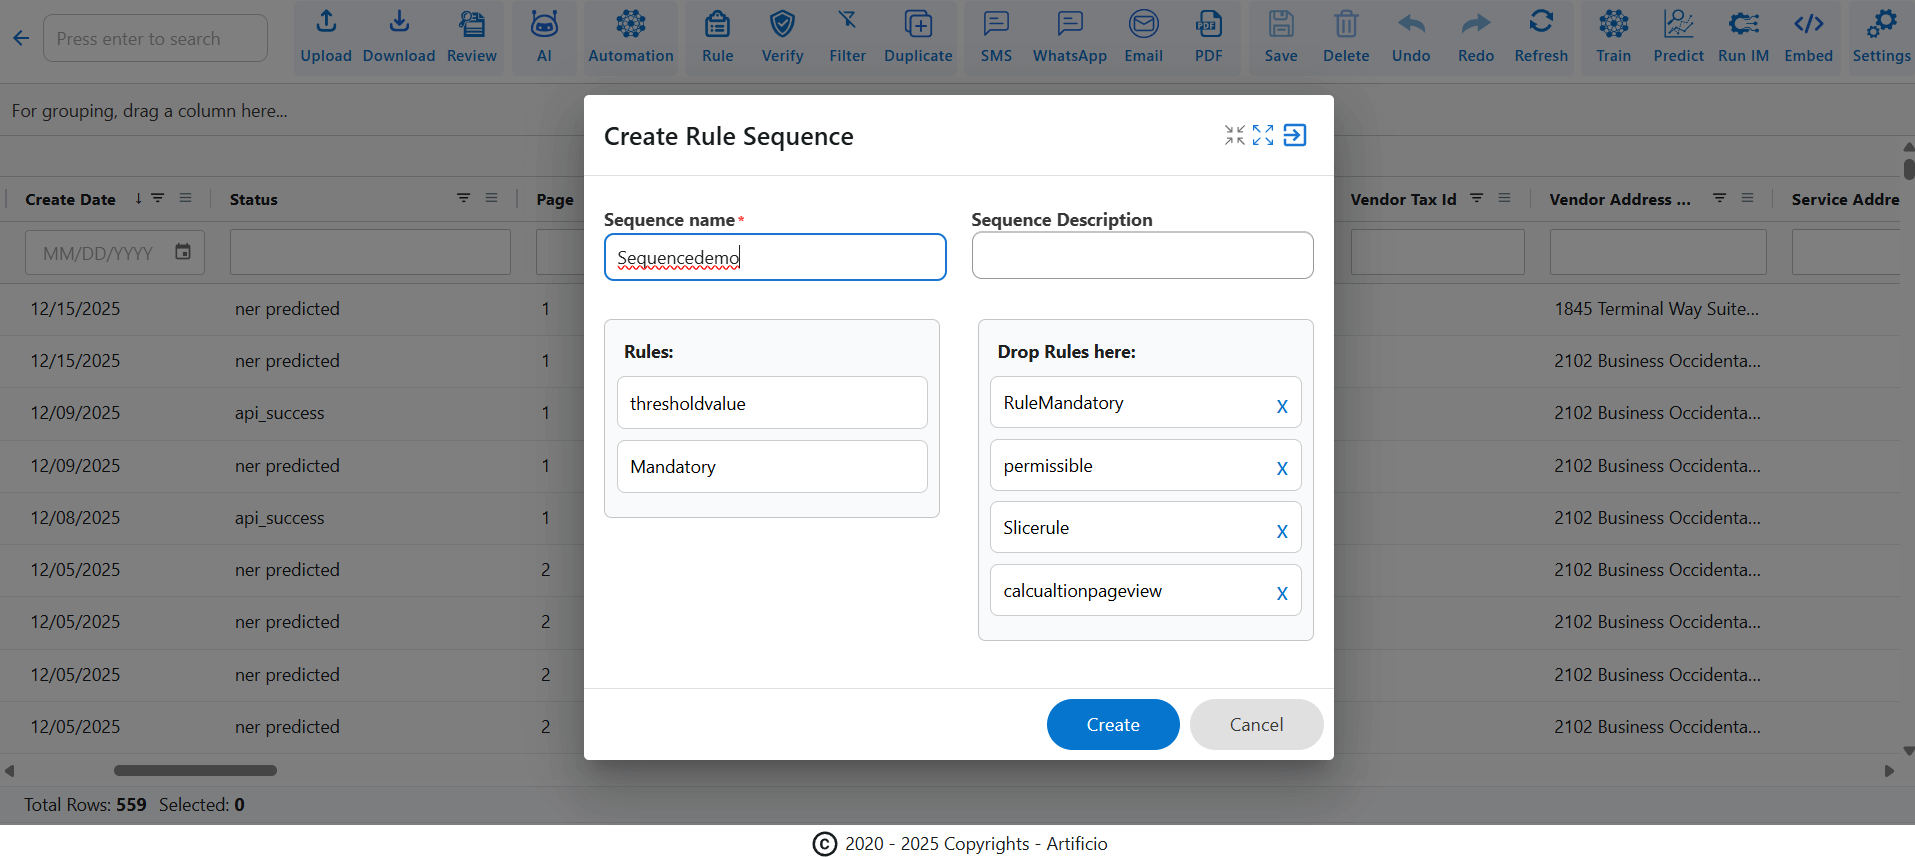
Task: Open the Vendor Tax Id column menu
Action: tap(1505, 198)
